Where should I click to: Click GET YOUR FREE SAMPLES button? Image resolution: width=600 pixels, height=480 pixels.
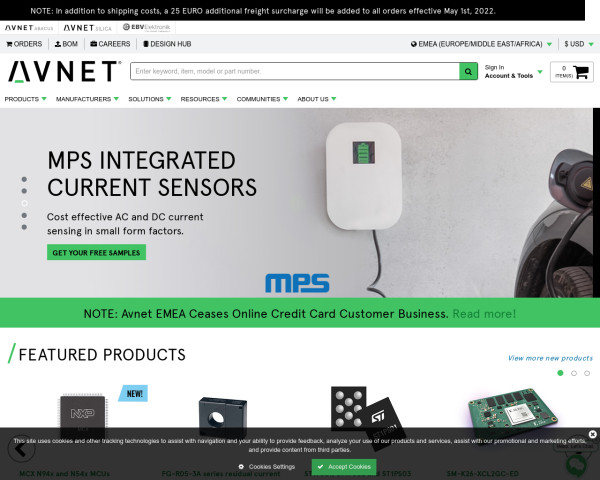tap(96, 253)
